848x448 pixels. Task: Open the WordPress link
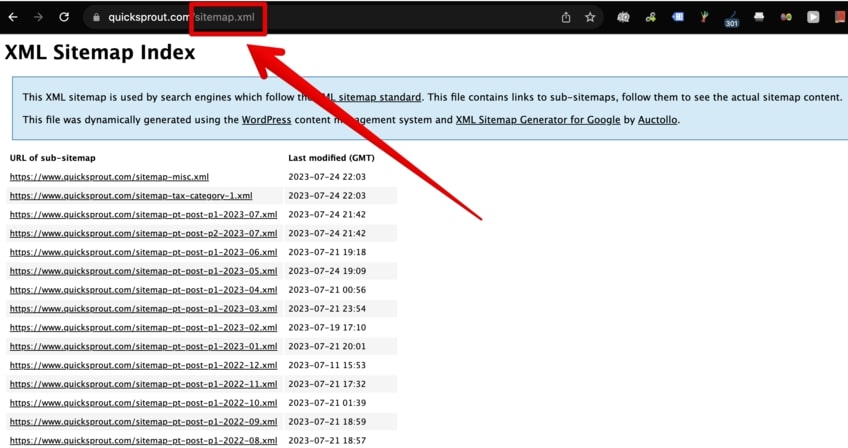point(266,120)
